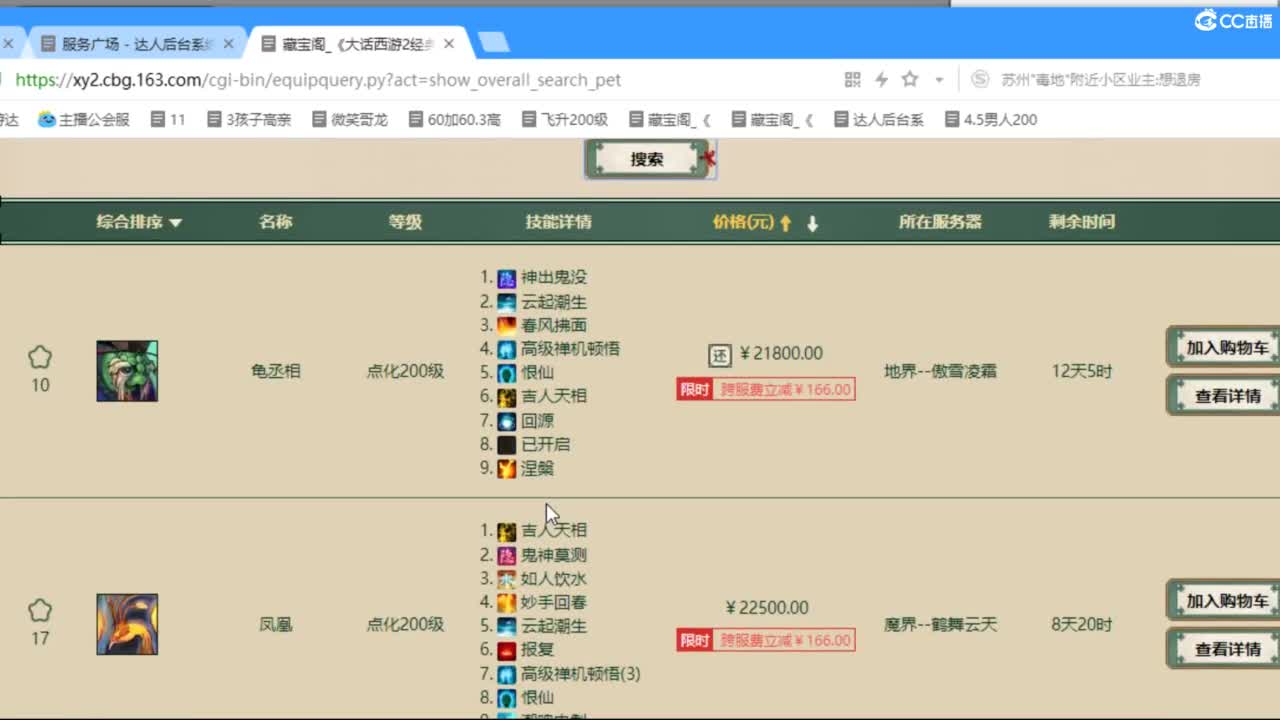The image size is (1280, 720).
Task: View 凤凰 details with 查看详情
Action: 1225,648
